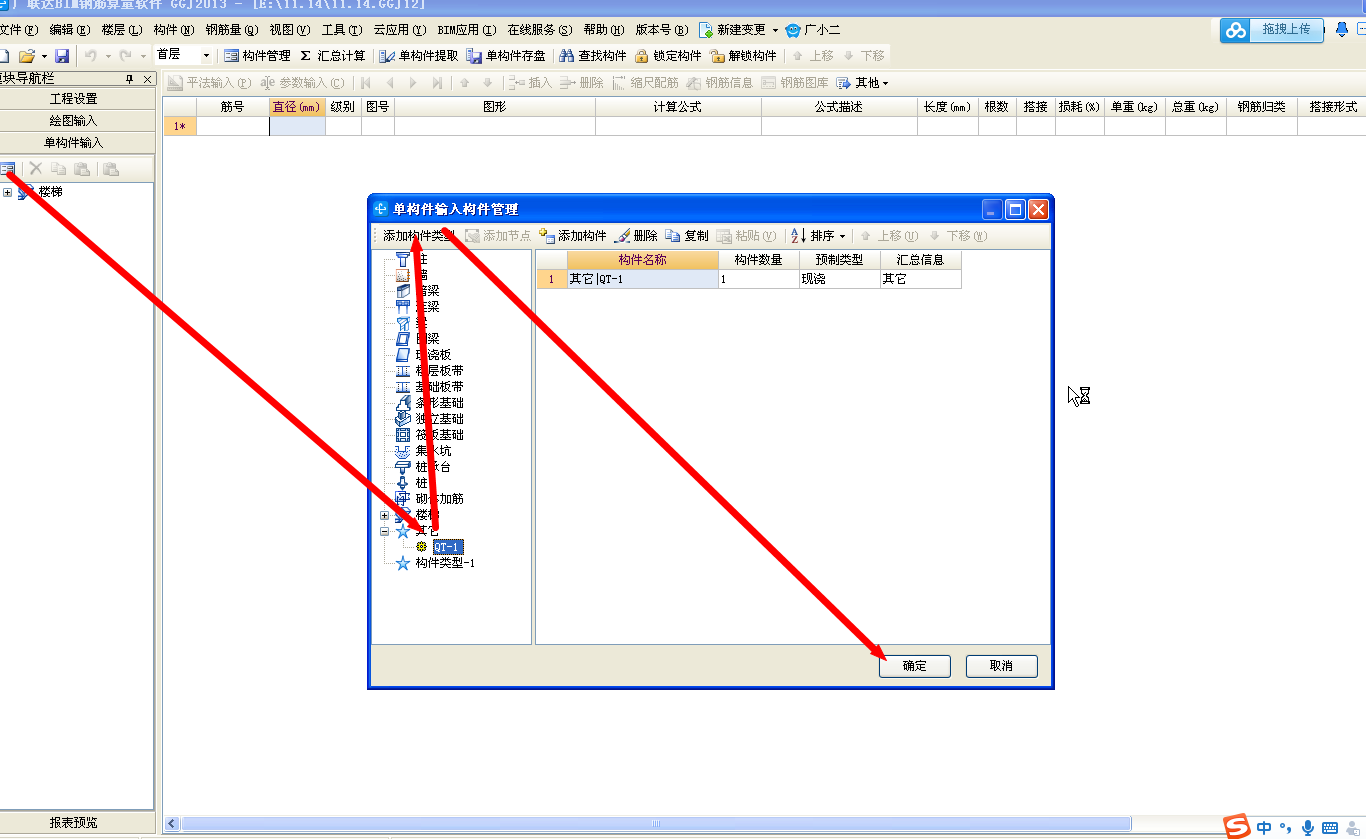Image resolution: width=1366 pixels, height=839 pixels.
Task: Click 单构件提取 toolbar button
Action: tap(419, 56)
